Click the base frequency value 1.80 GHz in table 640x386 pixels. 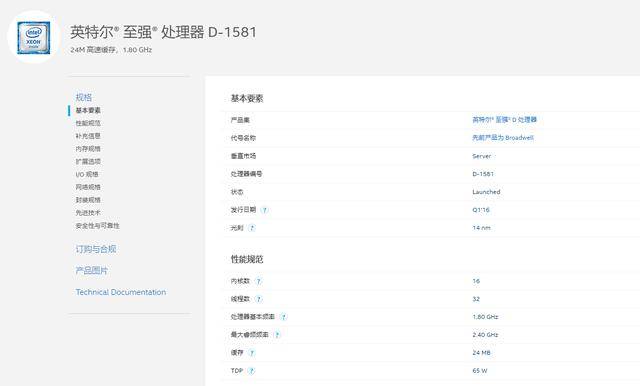485,317
